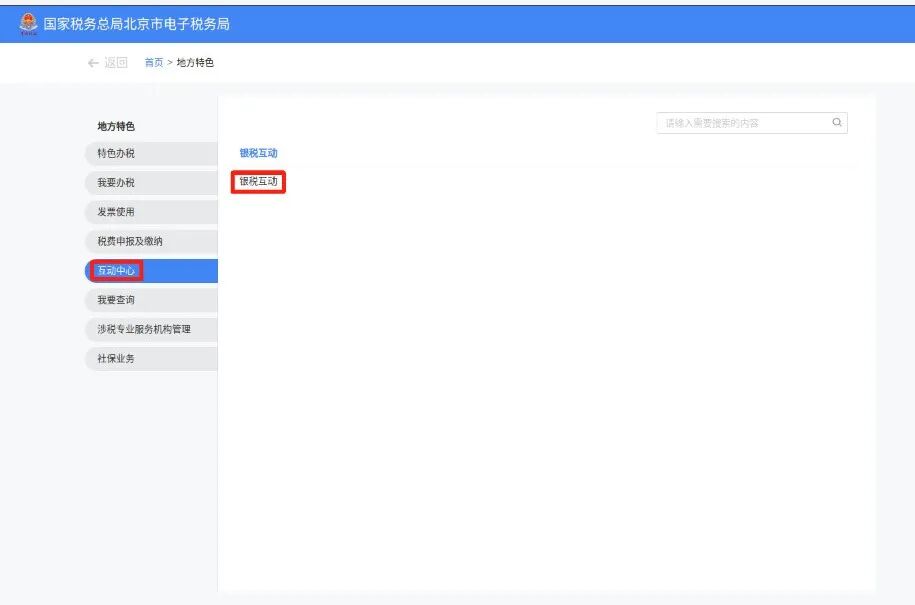Click the tax bureau logo icon
Viewport: 915px width, 605px height.
[30, 21]
